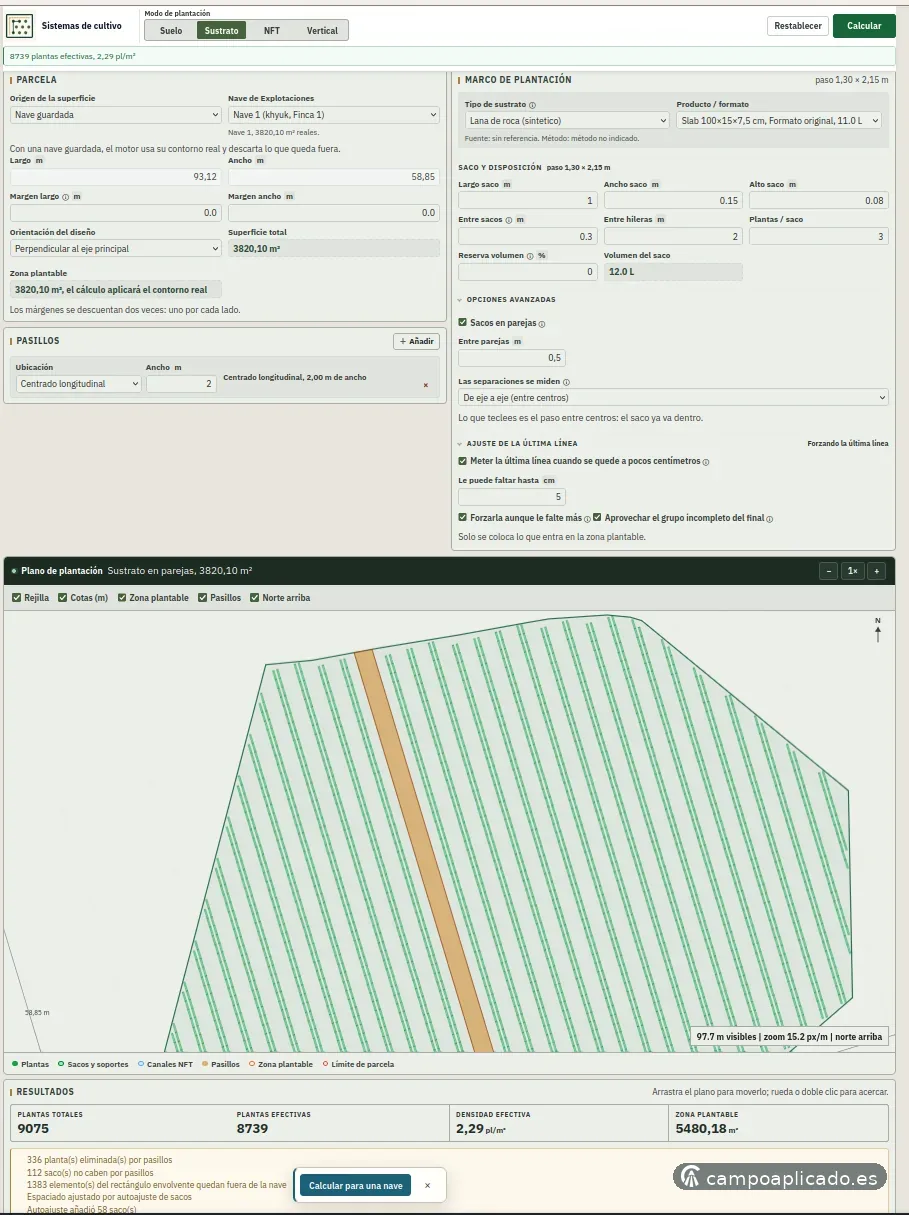The image size is (909, 1215).
Task: Click the Restablecer button
Action: (x=798, y=26)
